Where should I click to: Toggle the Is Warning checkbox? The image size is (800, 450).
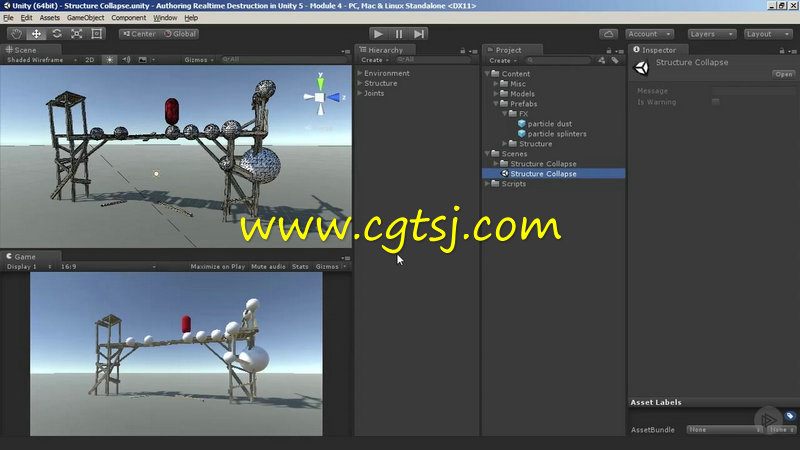click(716, 102)
